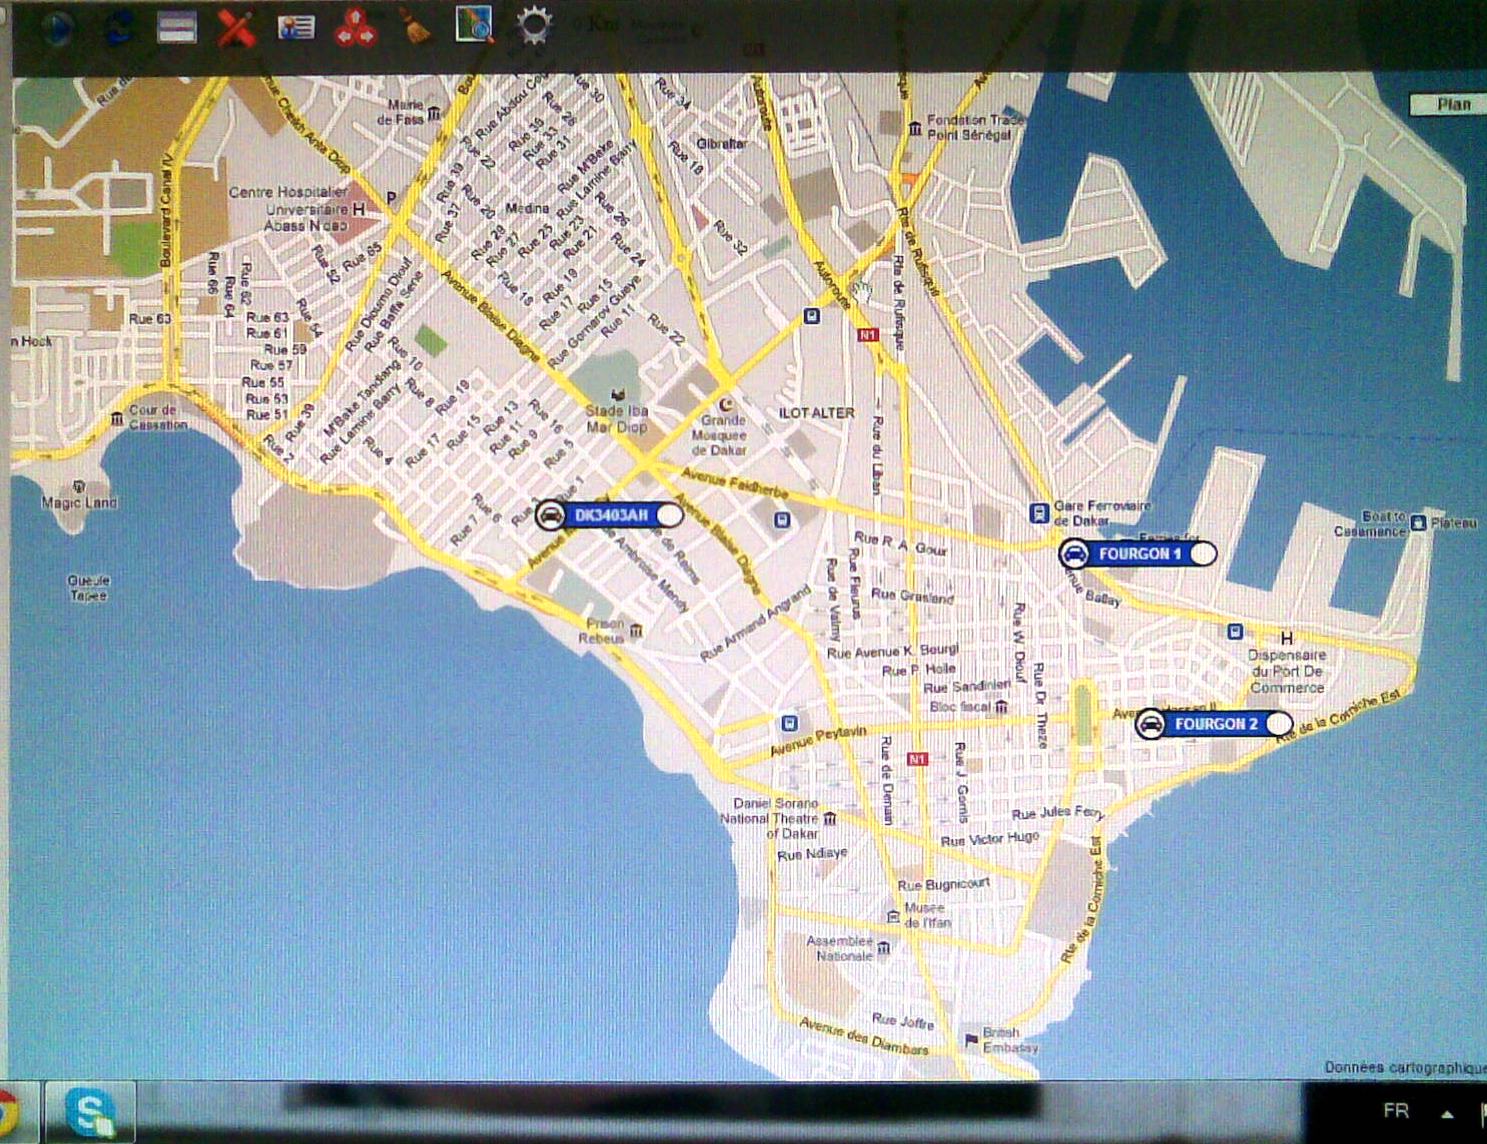Click the blue refresh toolbar icon
The height and width of the screenshot is (1144, 1487).
(x=118, y=27)
